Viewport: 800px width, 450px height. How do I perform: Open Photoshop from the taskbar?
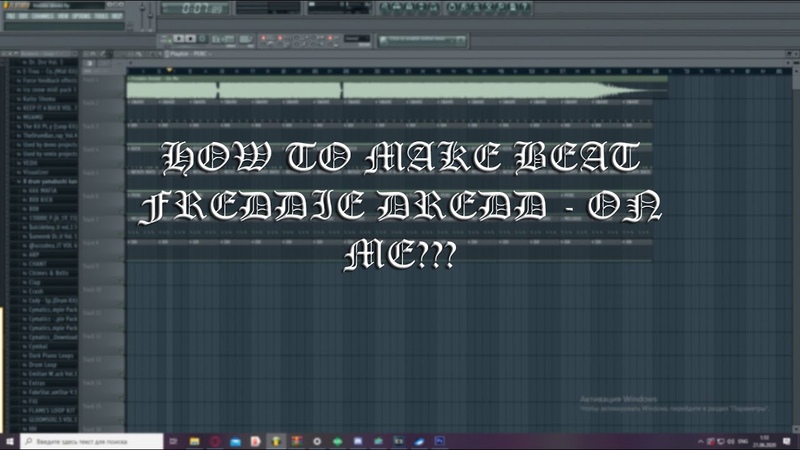click(439, 441)
